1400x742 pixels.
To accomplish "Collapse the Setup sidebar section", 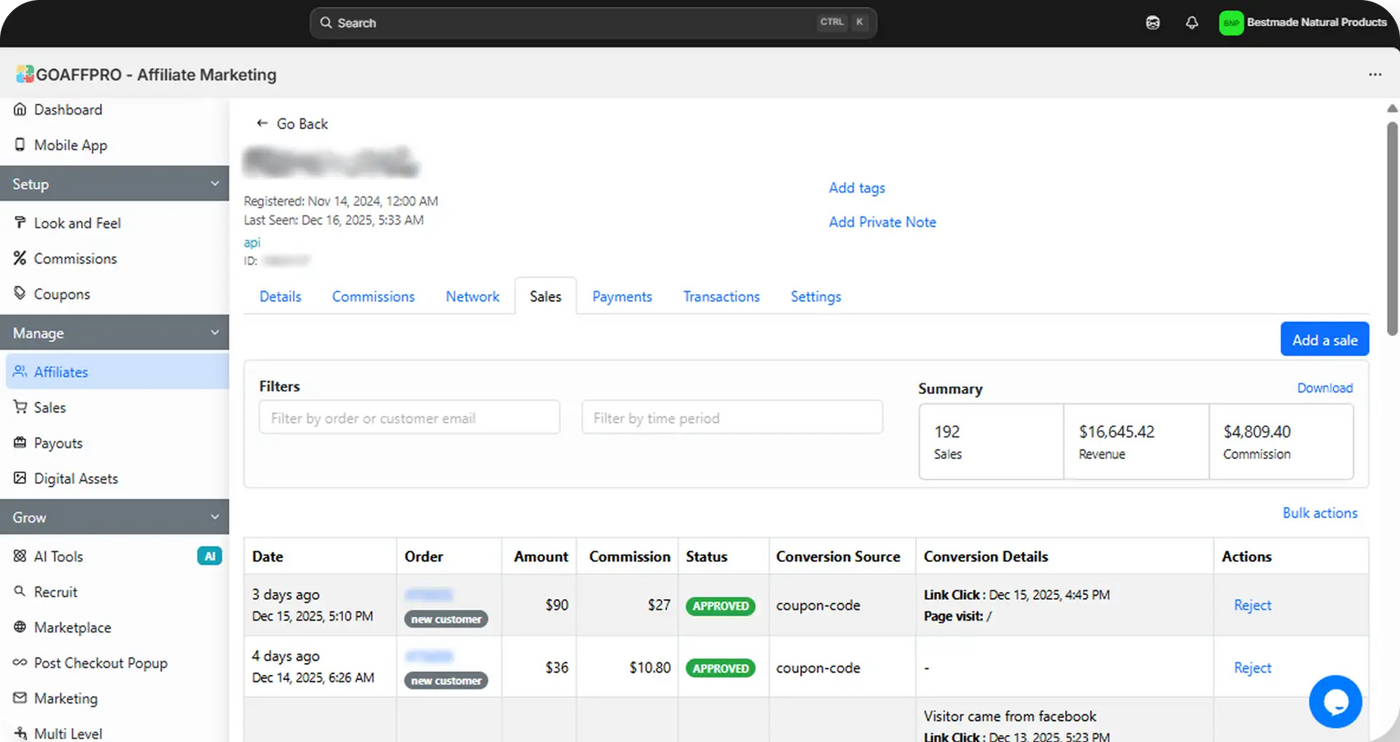I will point(213,184).
